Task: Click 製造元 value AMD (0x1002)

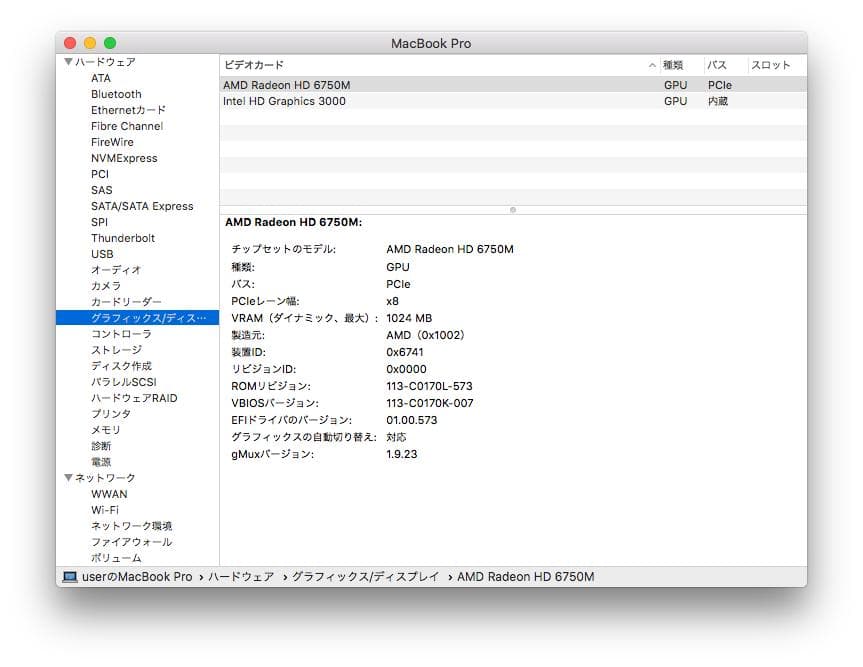Action: (x=425, y=335)
